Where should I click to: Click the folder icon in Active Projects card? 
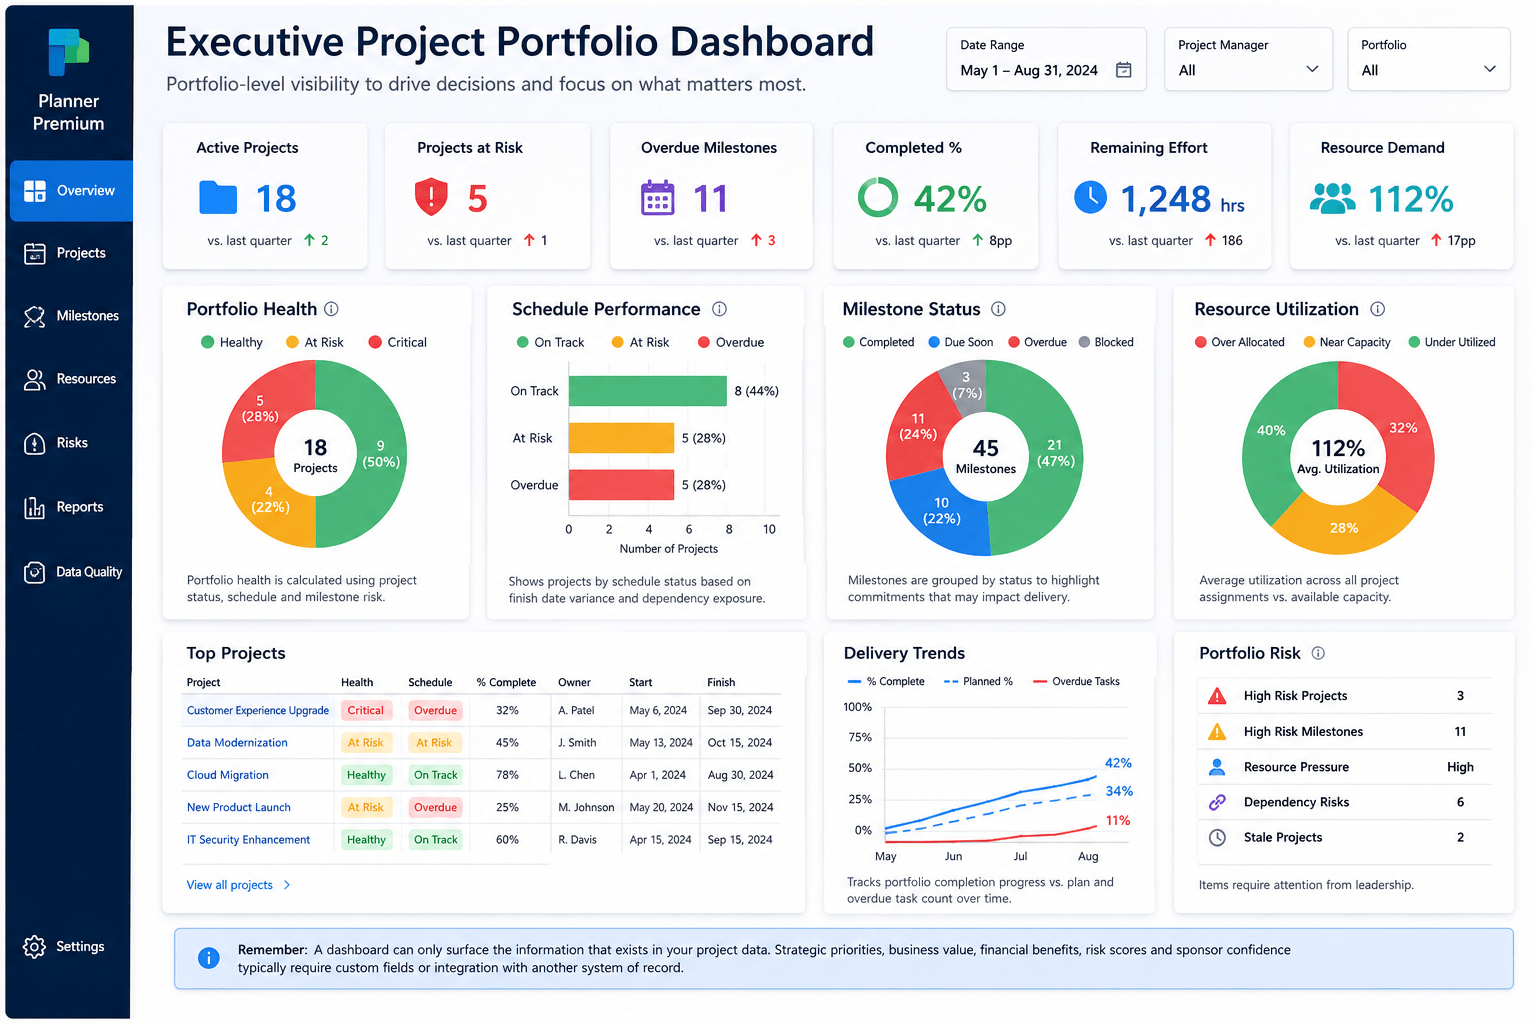(218, 198)
